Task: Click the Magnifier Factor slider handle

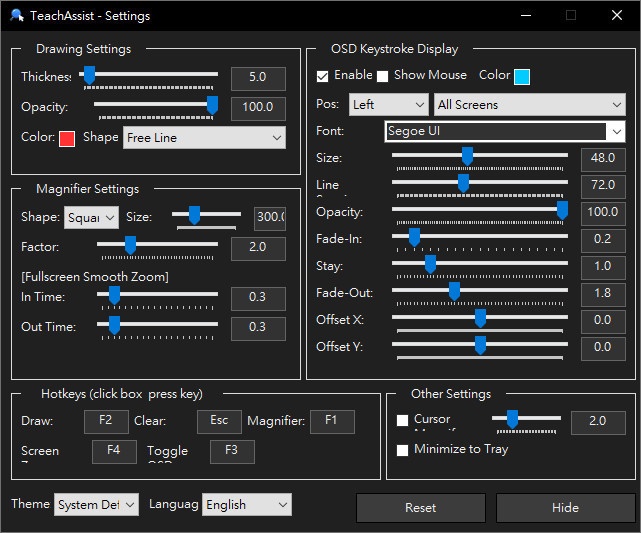Action: tap(130, 245)
